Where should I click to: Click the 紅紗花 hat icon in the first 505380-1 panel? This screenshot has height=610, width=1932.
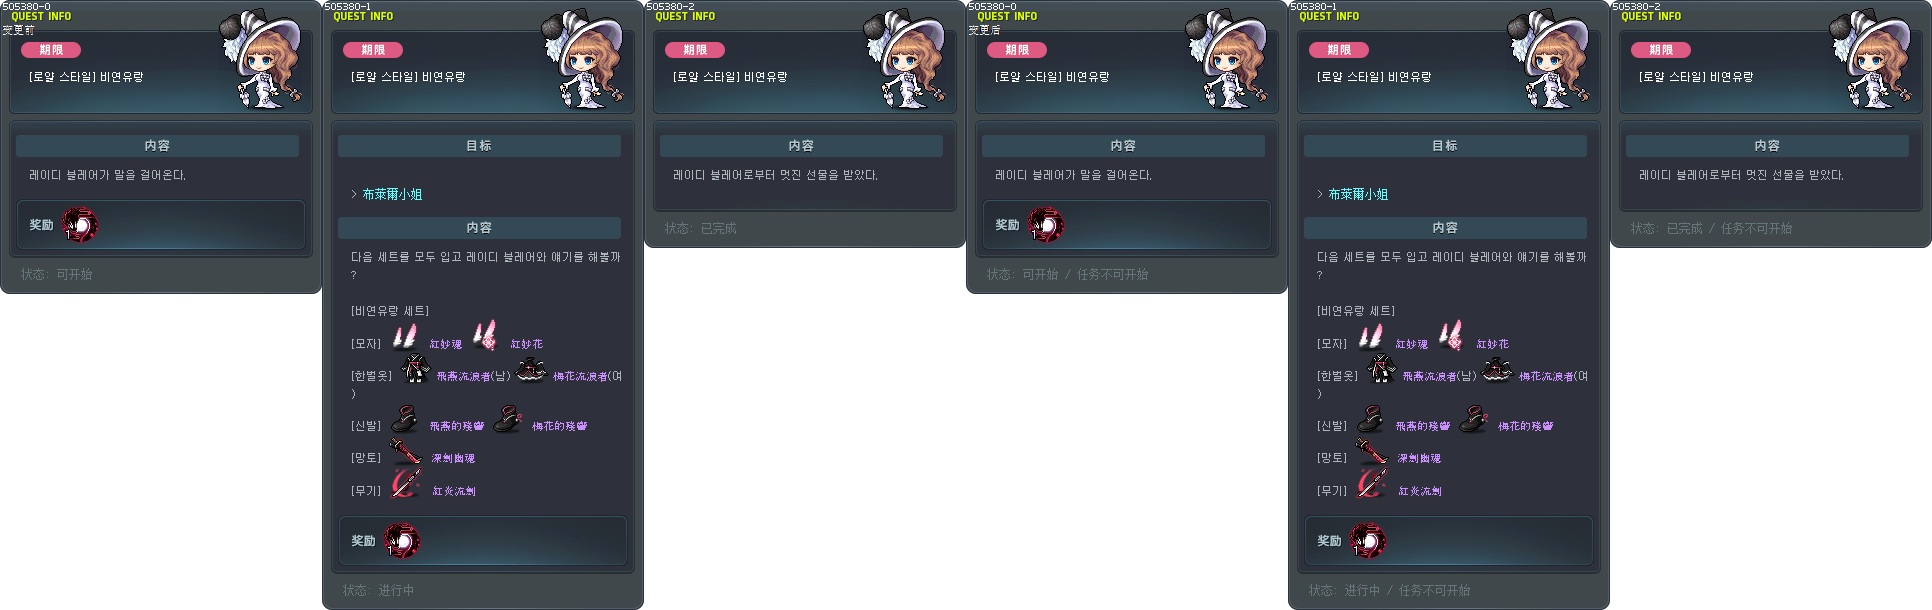[x=485, y=336]
